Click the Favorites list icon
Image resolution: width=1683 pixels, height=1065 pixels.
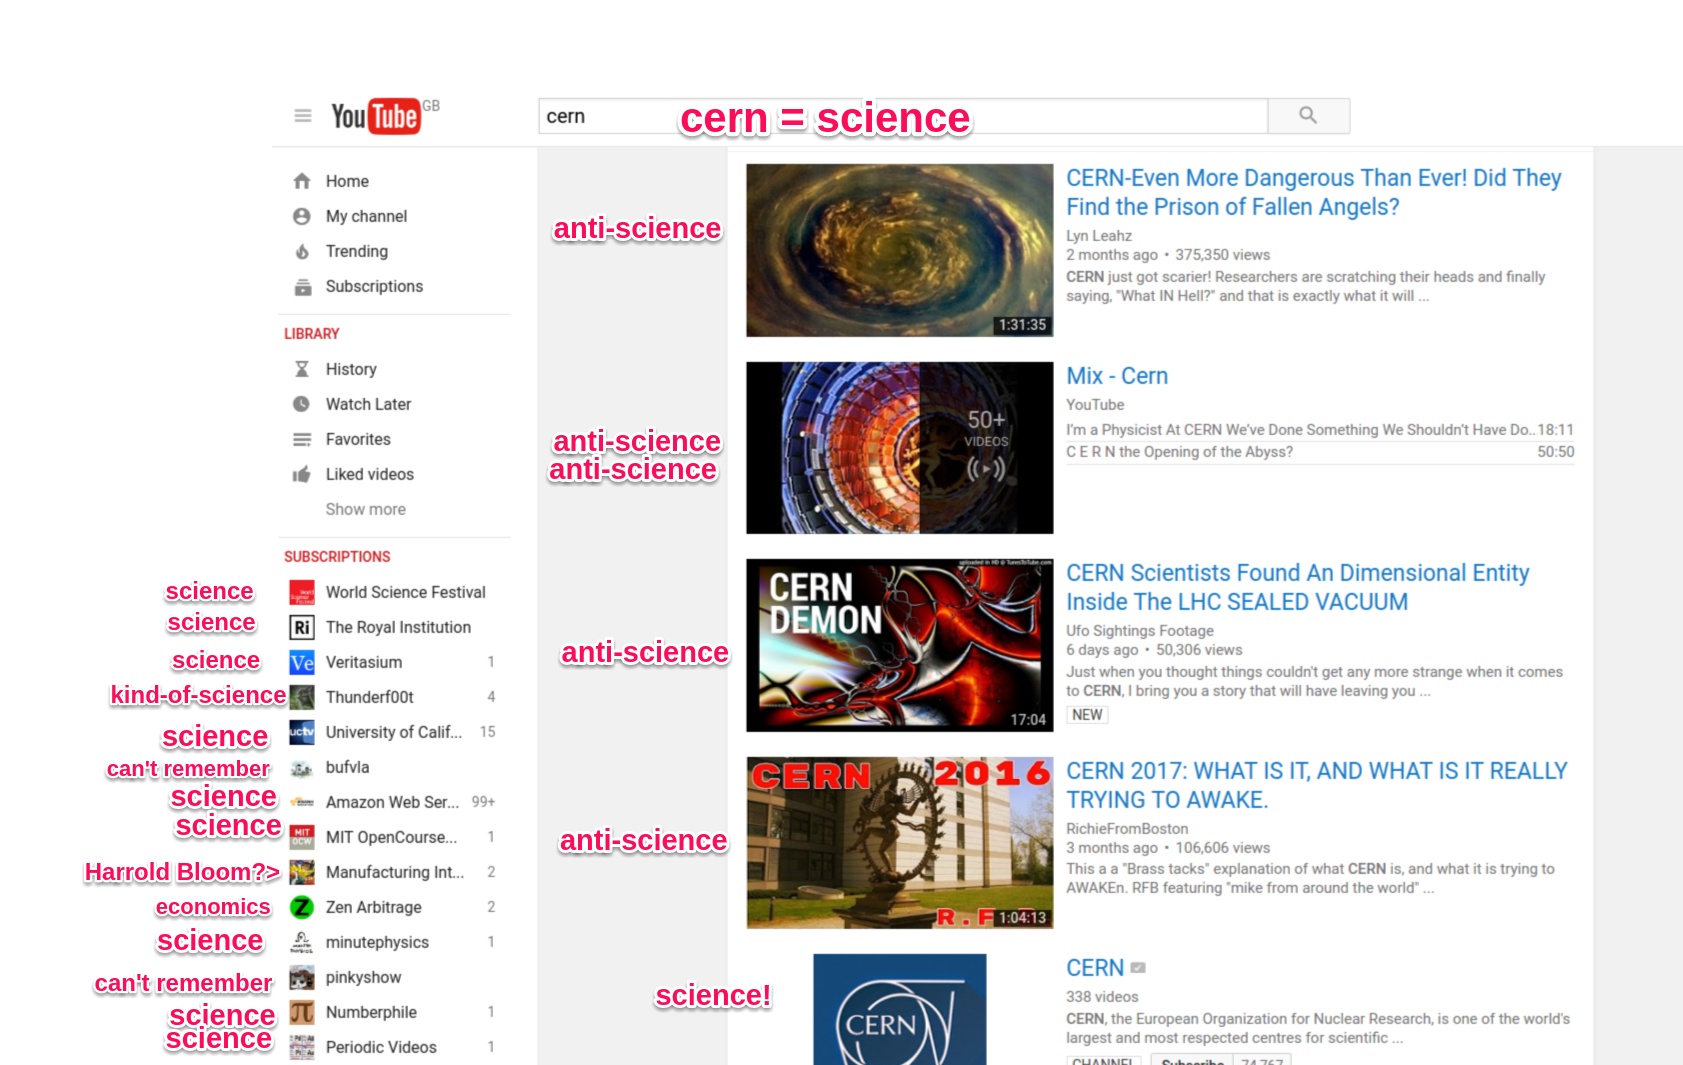302,439
